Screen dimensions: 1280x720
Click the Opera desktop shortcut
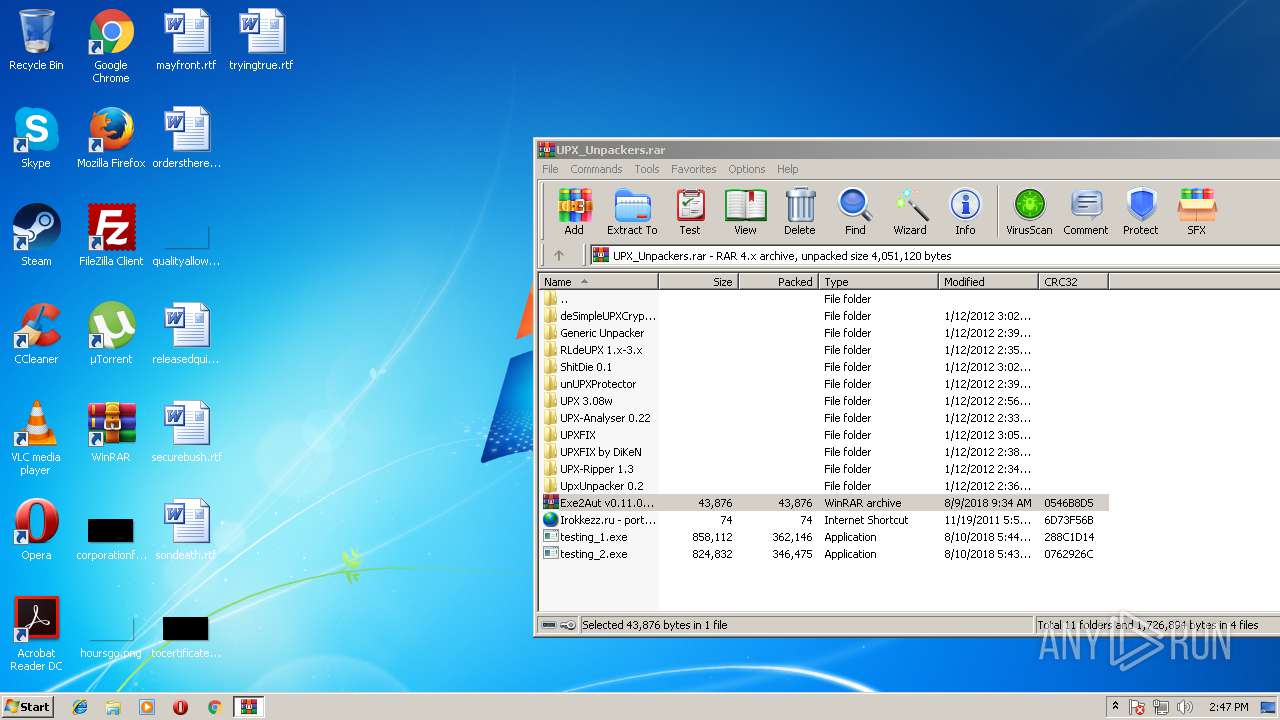[x=36, y=530]
